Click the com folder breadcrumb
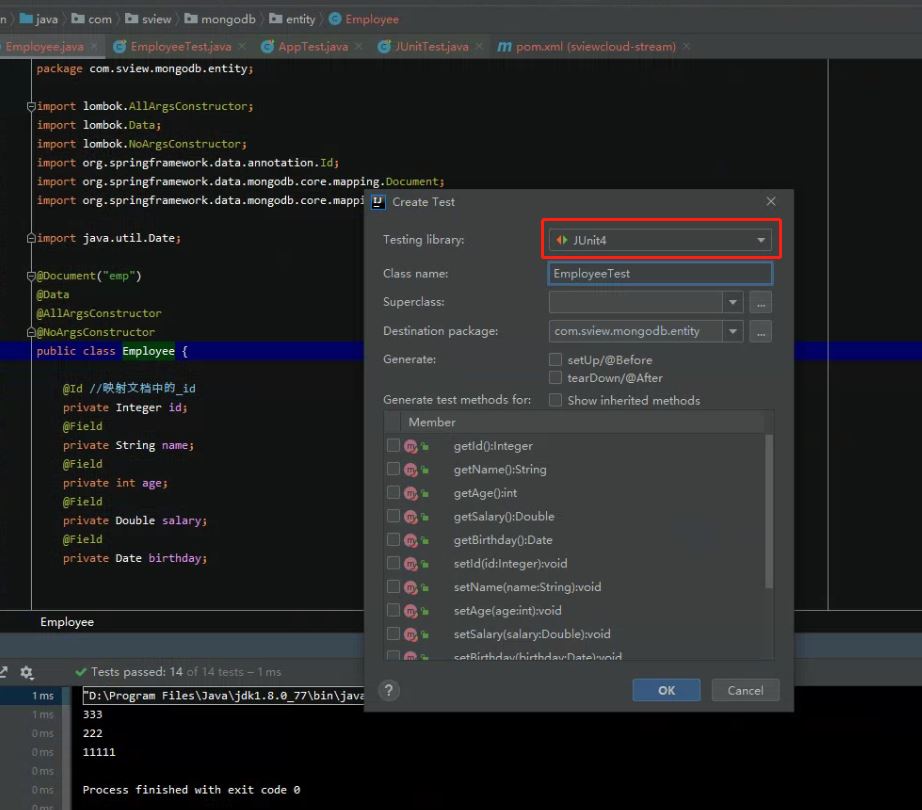 pyautogui.click(x=91, y=19)
